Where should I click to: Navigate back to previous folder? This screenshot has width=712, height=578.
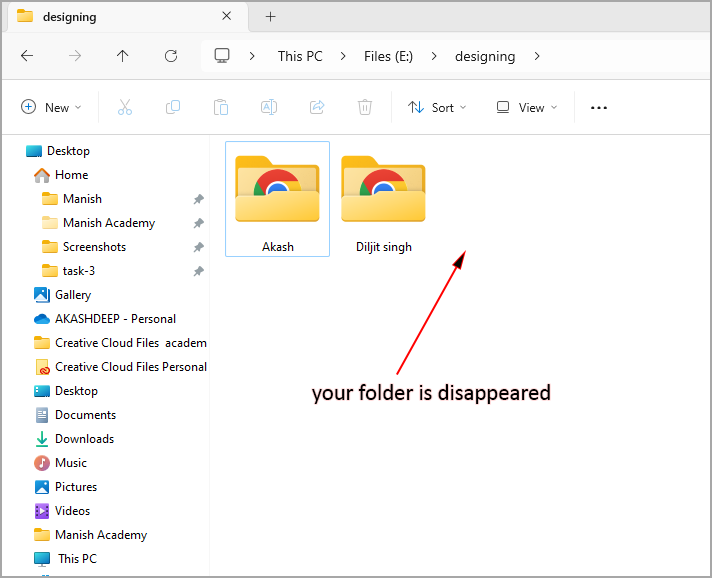click(27, 56)
